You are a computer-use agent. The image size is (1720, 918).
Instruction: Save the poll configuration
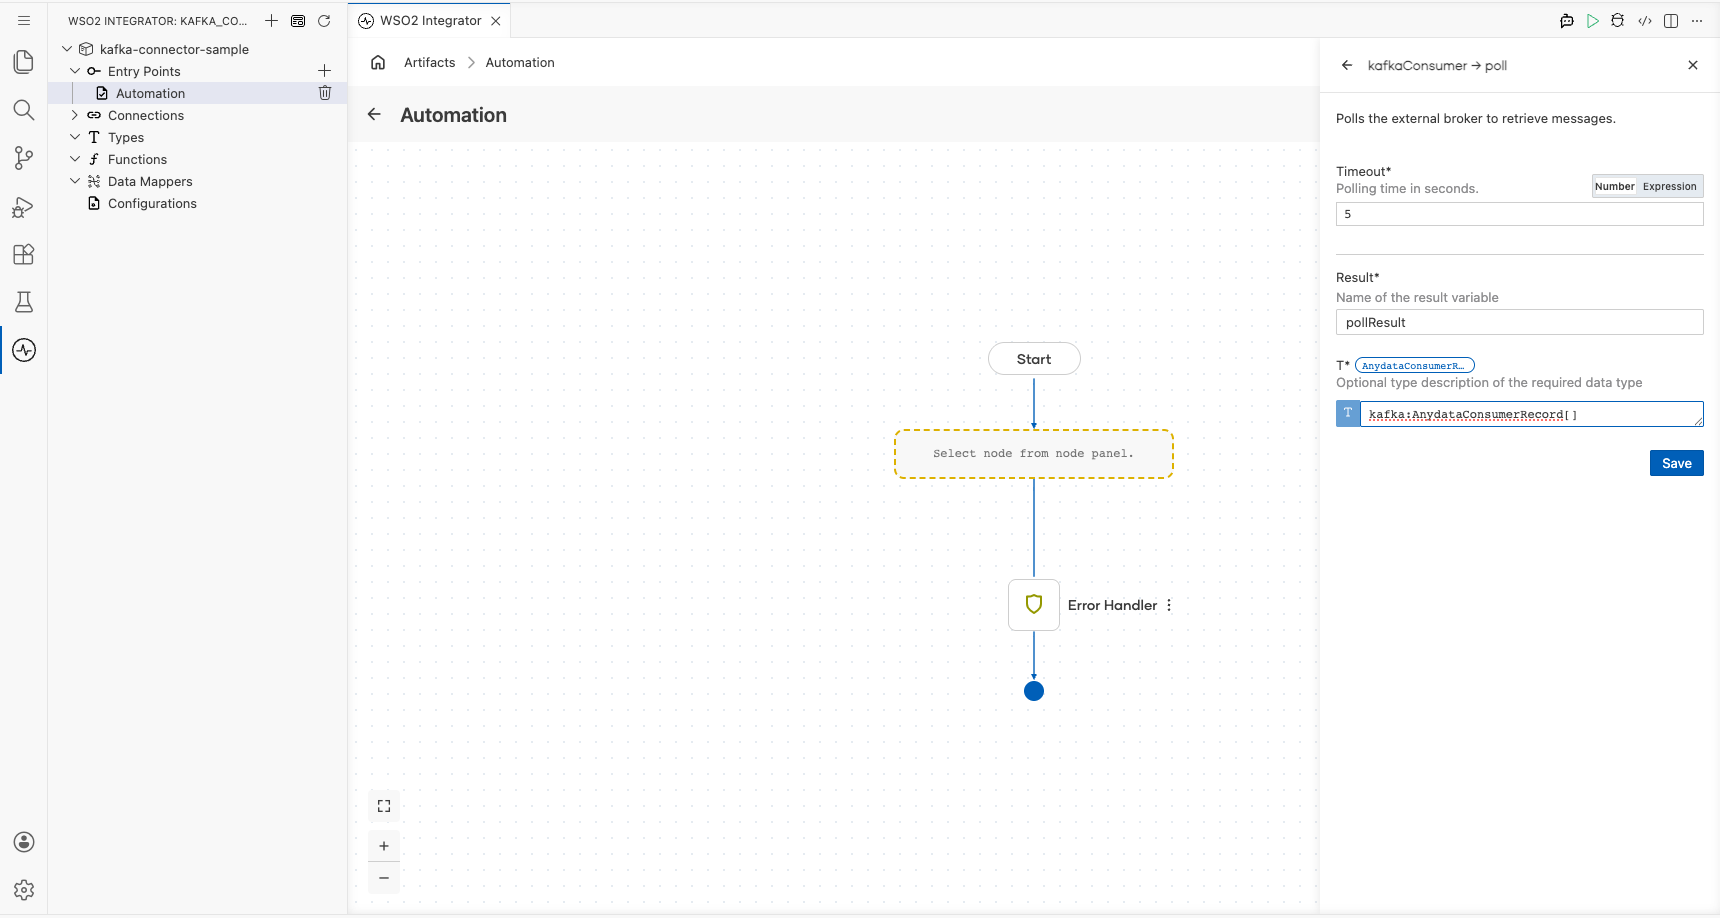(x=1676, y=463)
